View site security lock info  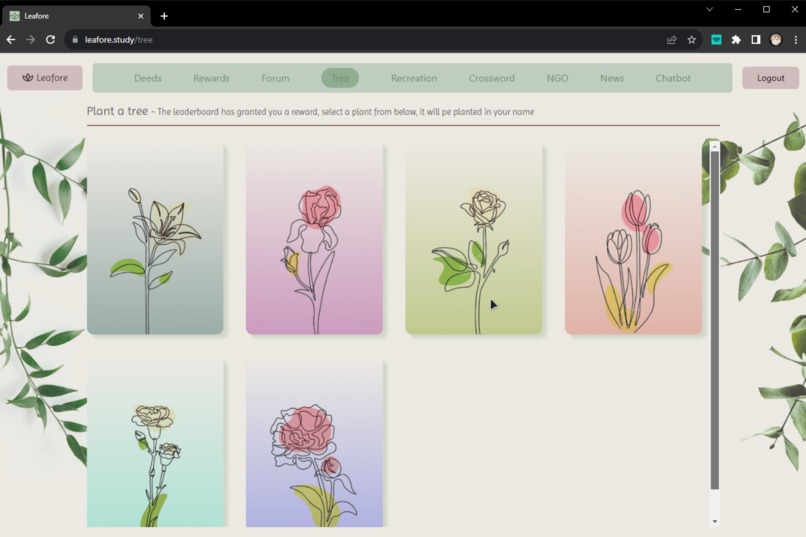point(75,40)
